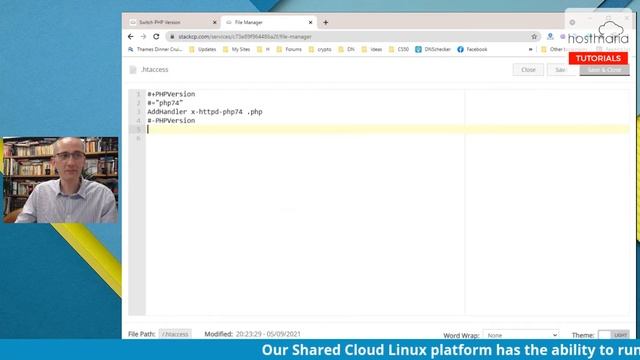Click the File Path .htaccess field
Viewport: 640px width, 360px height.
(x=175, y=334)
